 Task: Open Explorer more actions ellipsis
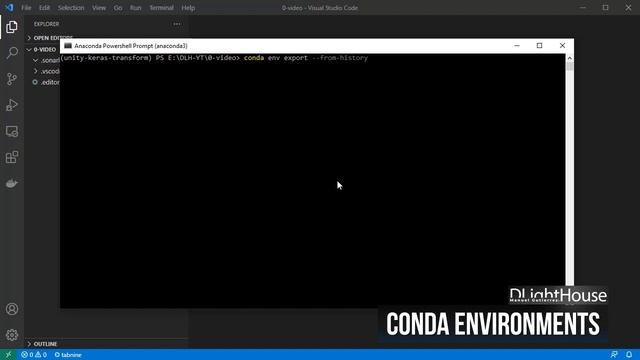pyautogui.click(x=177, y=24)
